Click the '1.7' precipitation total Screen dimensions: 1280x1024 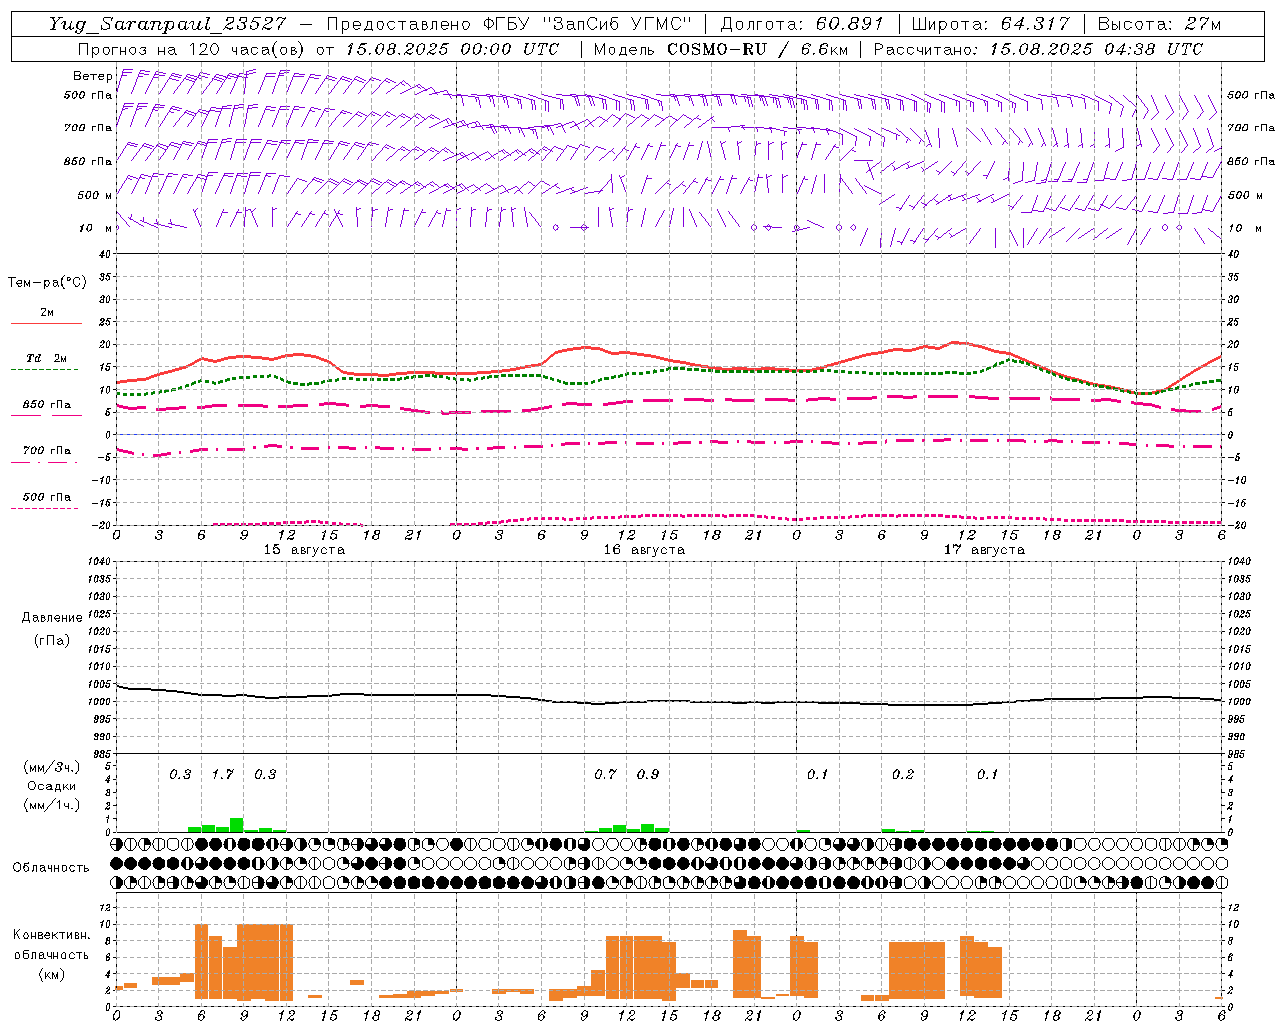(x=222, y=775)
